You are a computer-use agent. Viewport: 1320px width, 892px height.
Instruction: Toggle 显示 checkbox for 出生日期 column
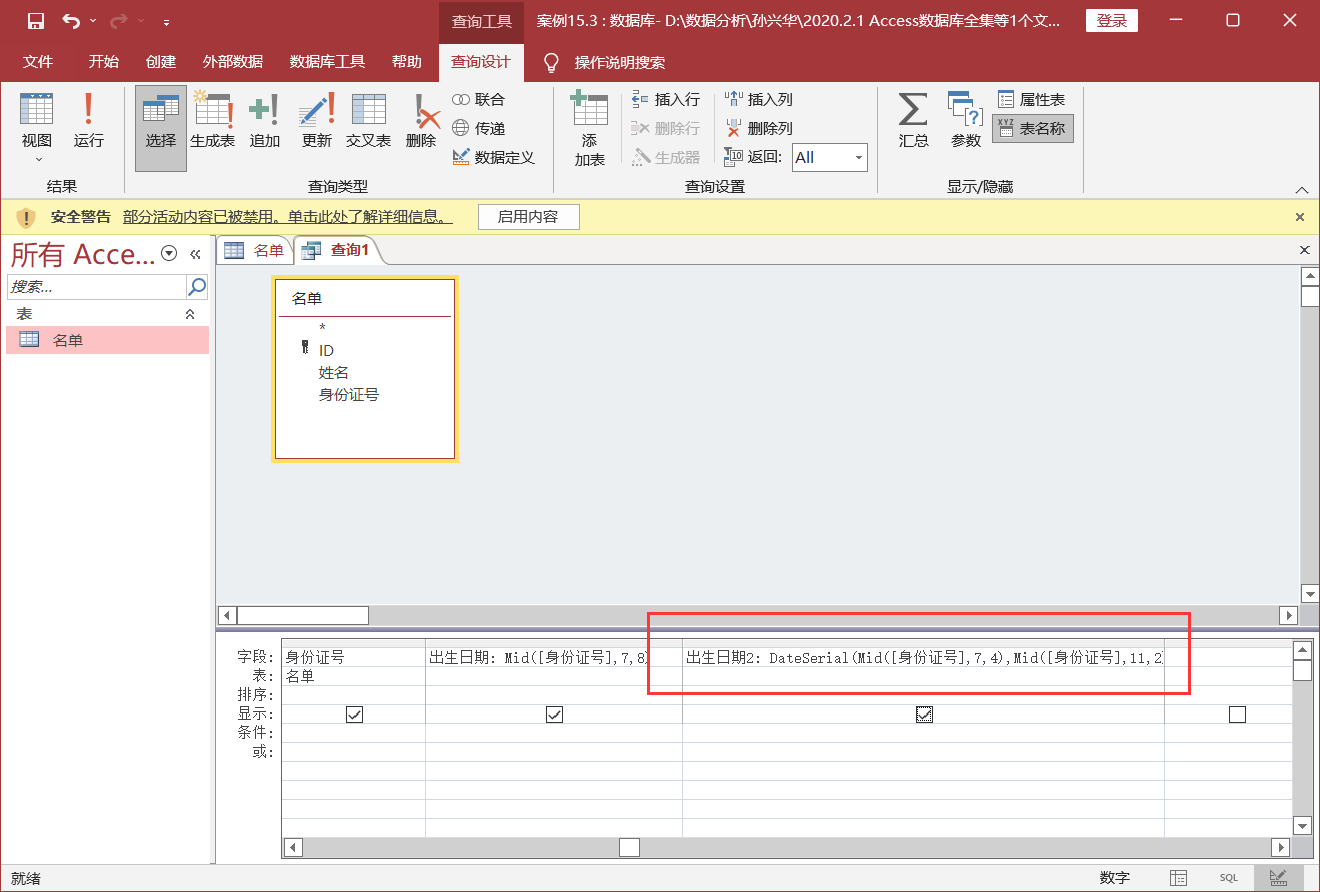click(x=554, y=714)
